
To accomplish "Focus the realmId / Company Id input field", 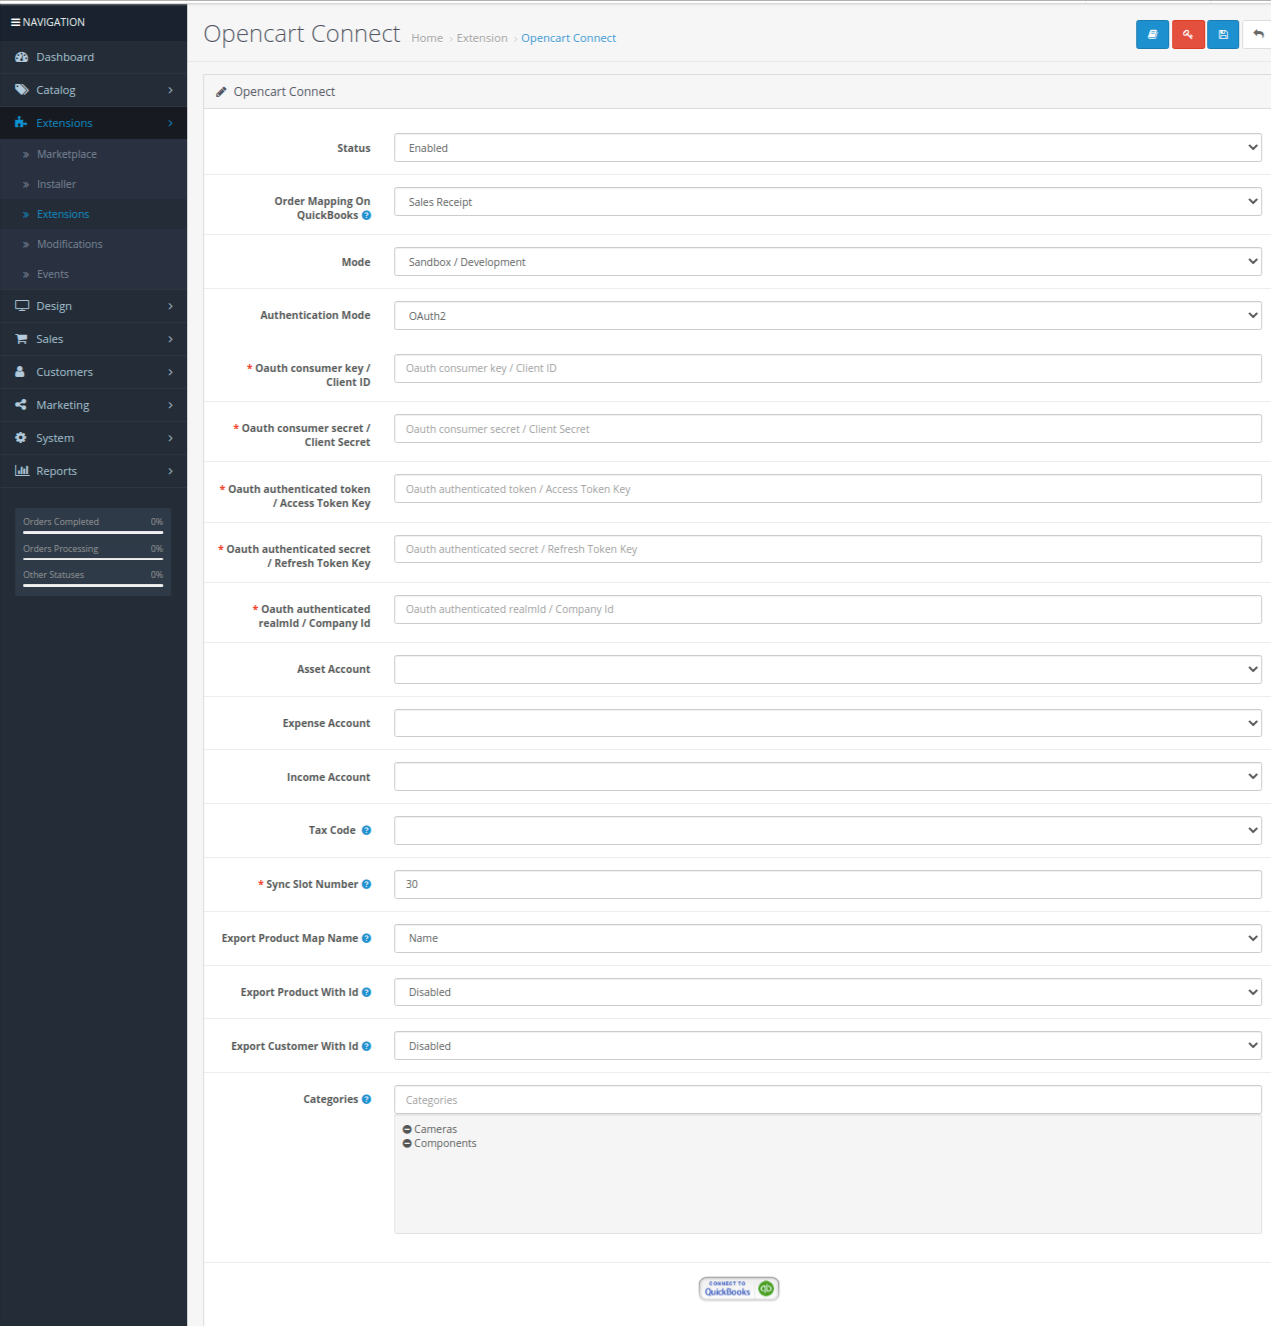I will pos(827,609).
